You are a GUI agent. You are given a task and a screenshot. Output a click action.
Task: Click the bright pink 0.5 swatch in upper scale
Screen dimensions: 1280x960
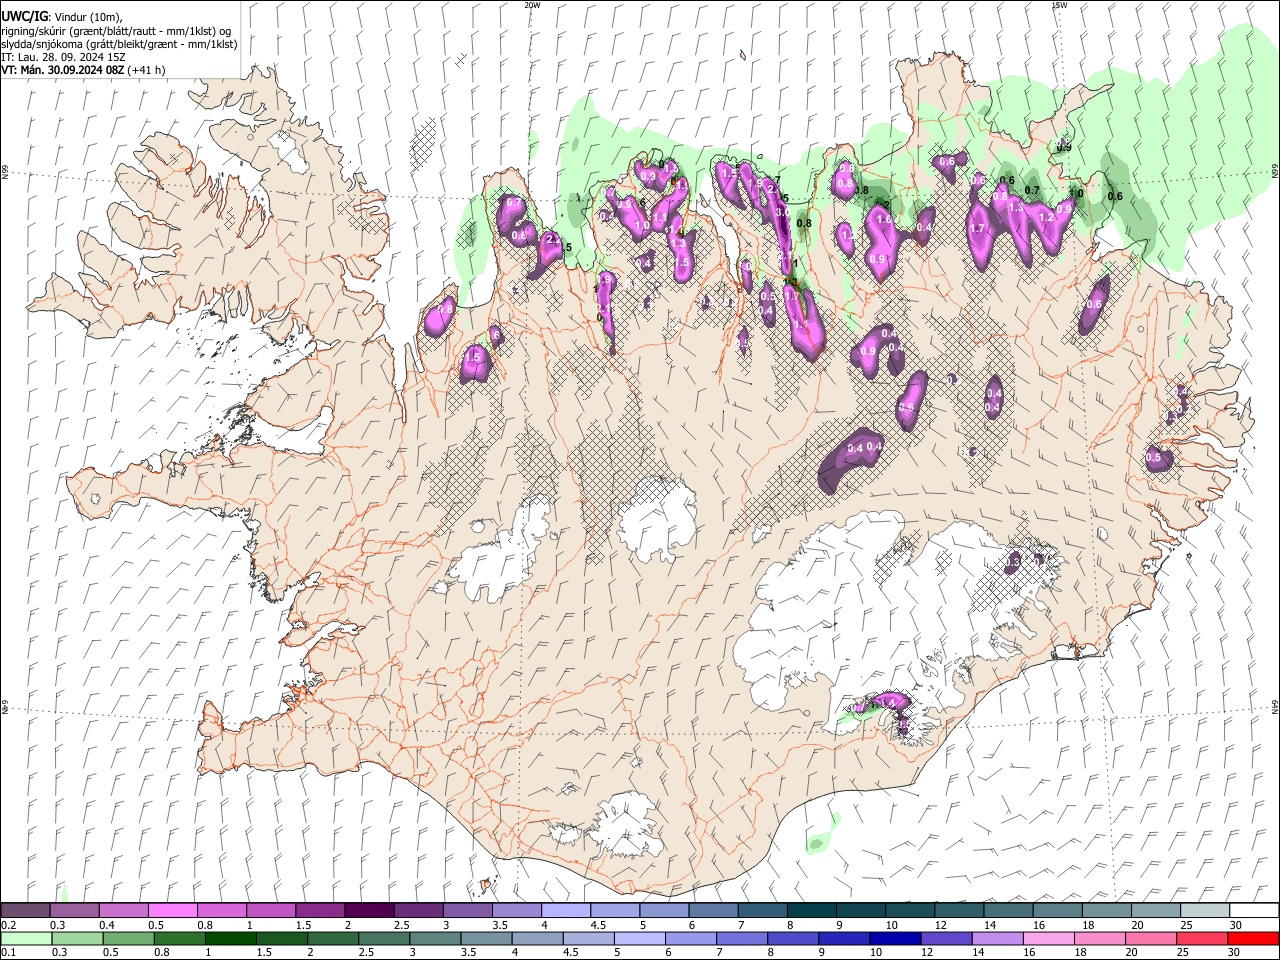point(173,911)
